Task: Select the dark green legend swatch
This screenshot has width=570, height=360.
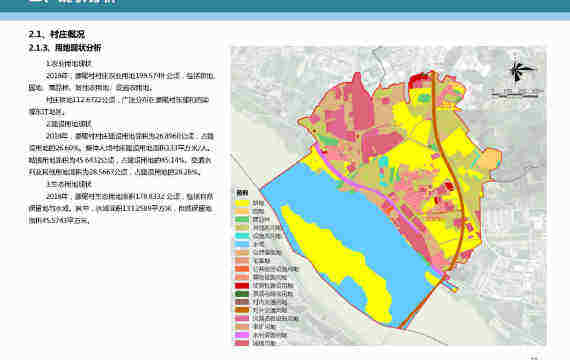Action: [242, 294]
